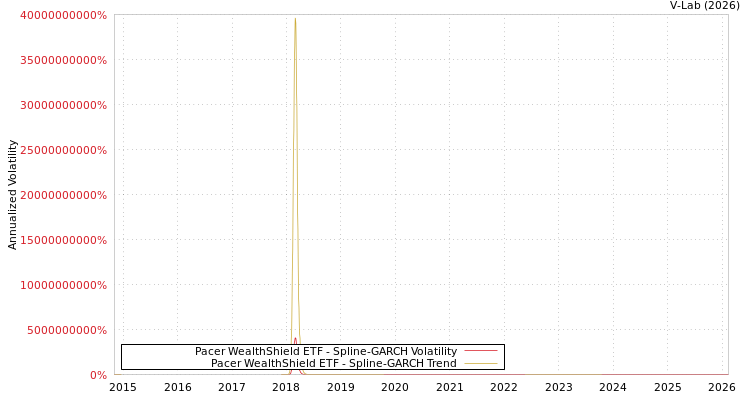Click the peak of the 2018 trend spike
The image size is (750, 400).
(x=295, y=19)
